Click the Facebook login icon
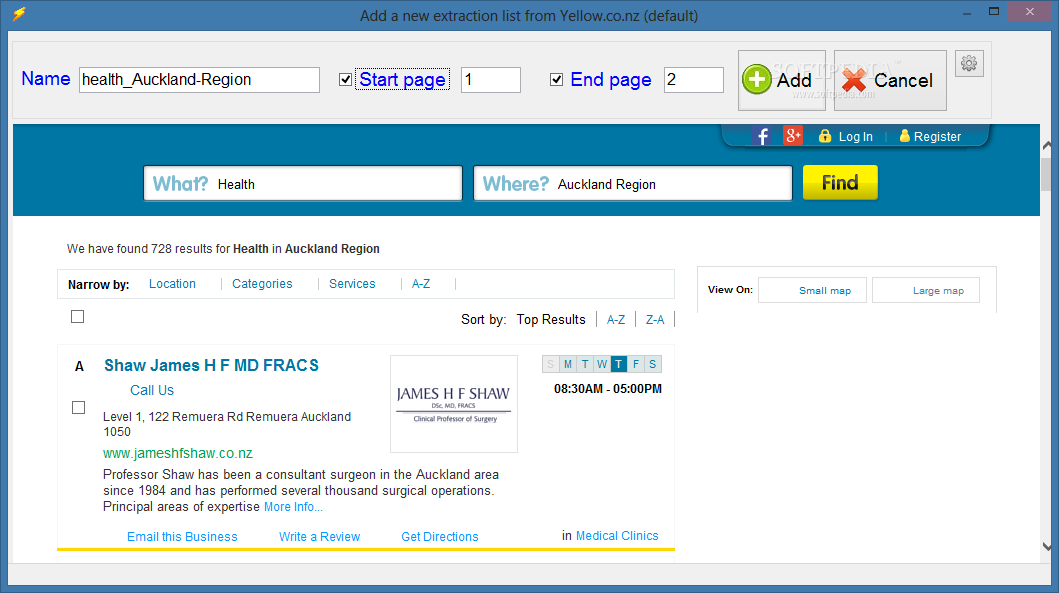 pos(763,136)
